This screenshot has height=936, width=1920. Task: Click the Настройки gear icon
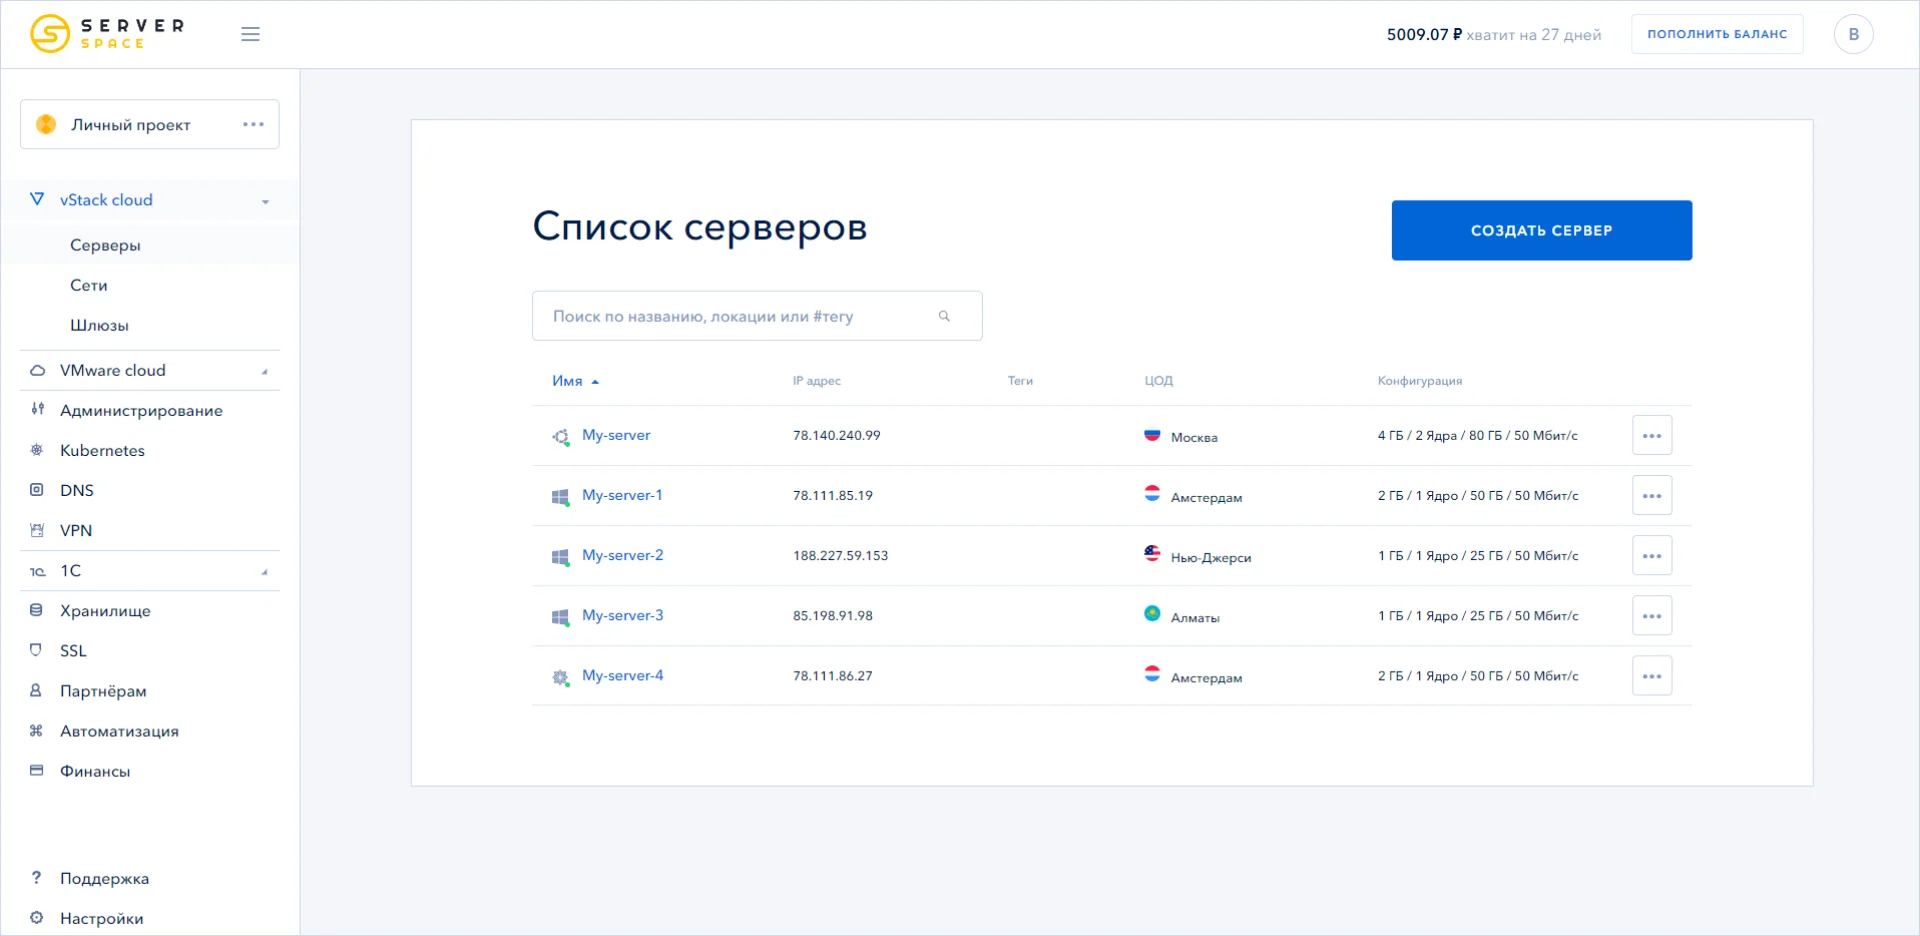37,917
